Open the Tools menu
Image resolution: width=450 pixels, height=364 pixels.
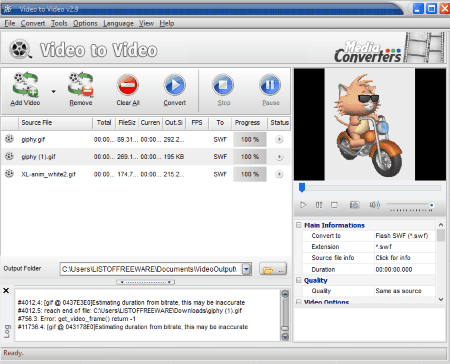pos(59,23)
